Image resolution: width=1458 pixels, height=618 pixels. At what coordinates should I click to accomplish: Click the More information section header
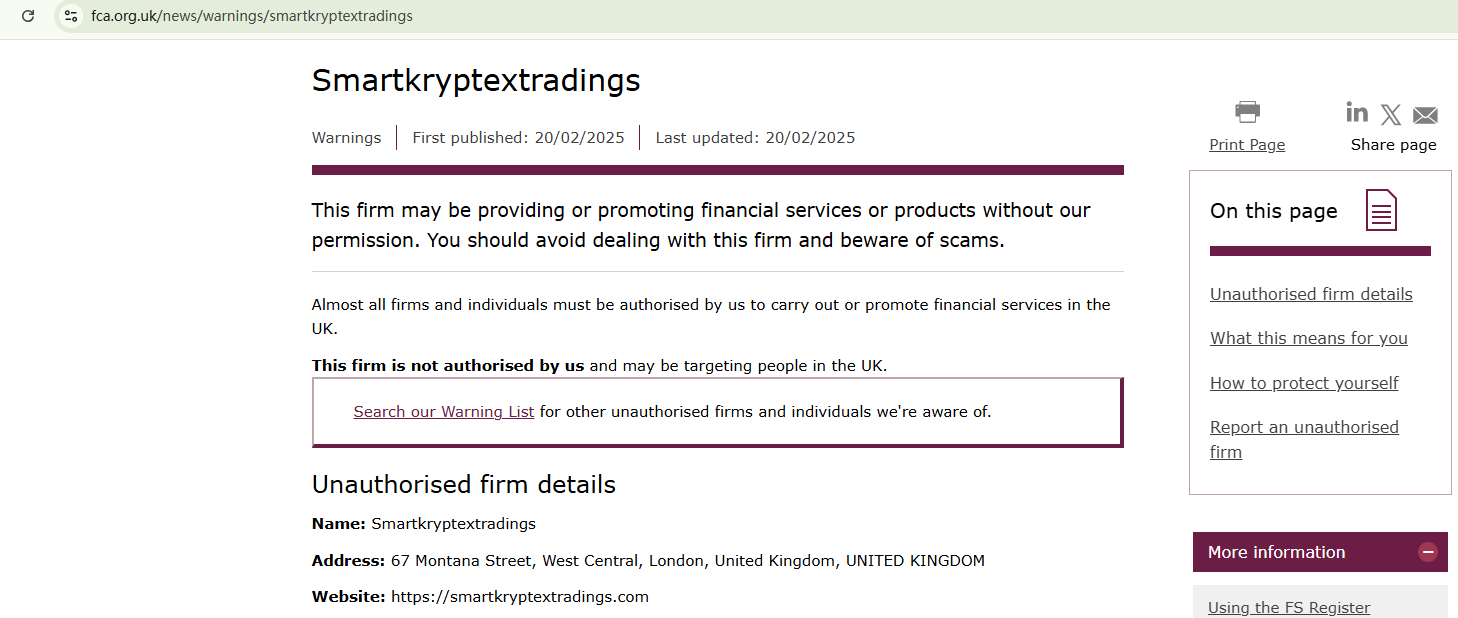point(1277,552)
